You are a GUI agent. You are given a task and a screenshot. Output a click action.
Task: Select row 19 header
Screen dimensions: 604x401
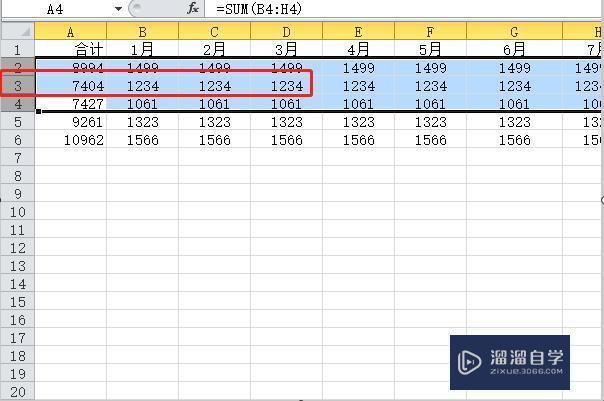[18, 374]
